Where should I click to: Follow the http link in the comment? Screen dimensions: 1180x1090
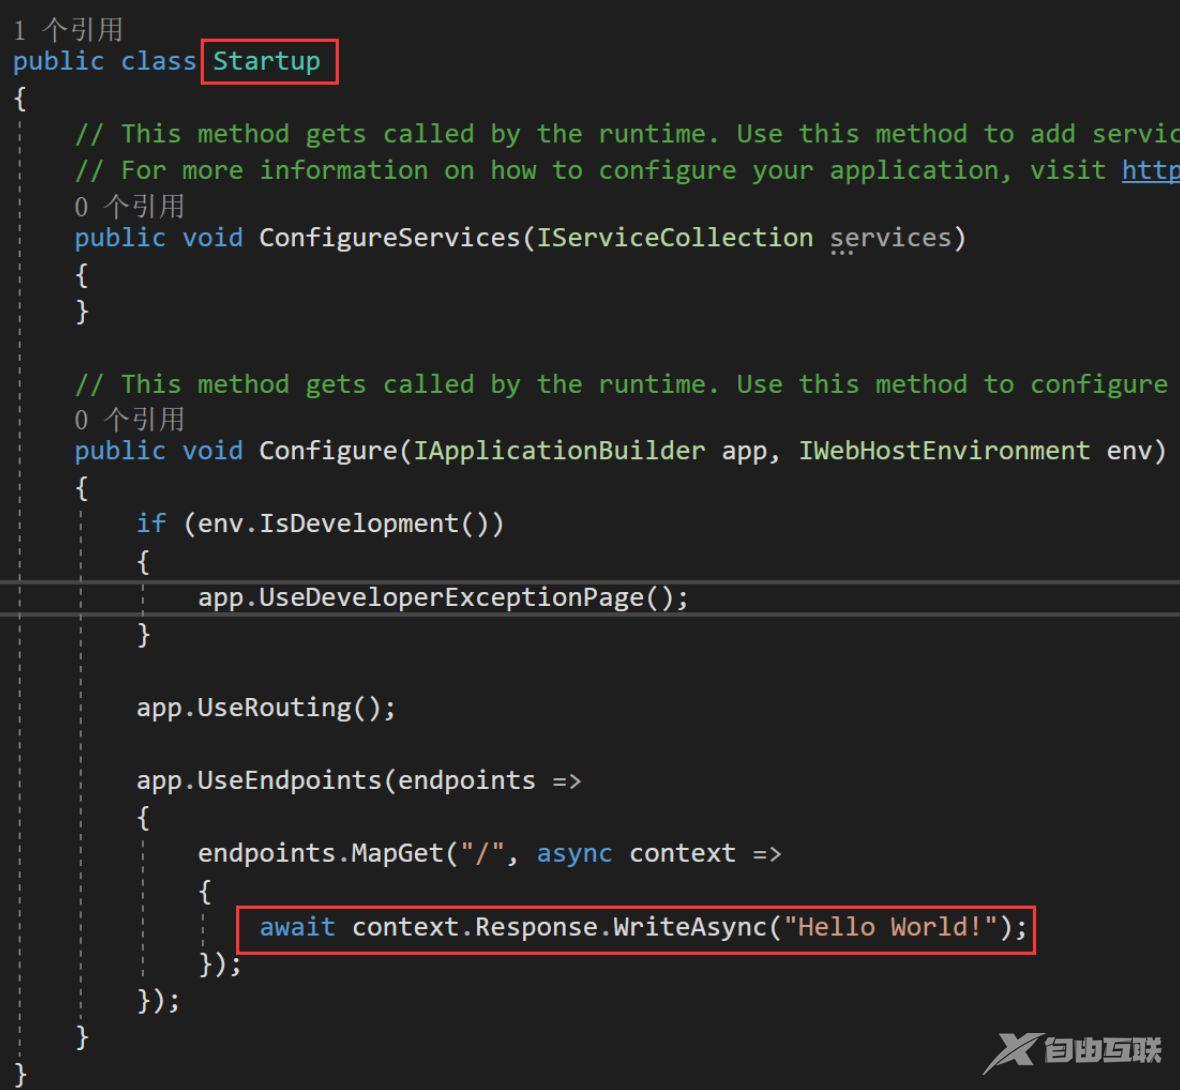coord(1151,170)
